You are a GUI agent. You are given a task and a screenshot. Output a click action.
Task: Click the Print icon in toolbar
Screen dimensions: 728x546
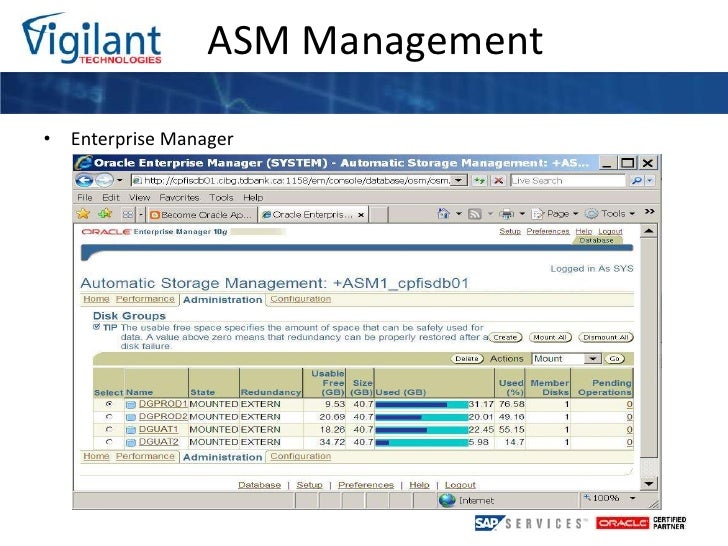coord(507,214)
